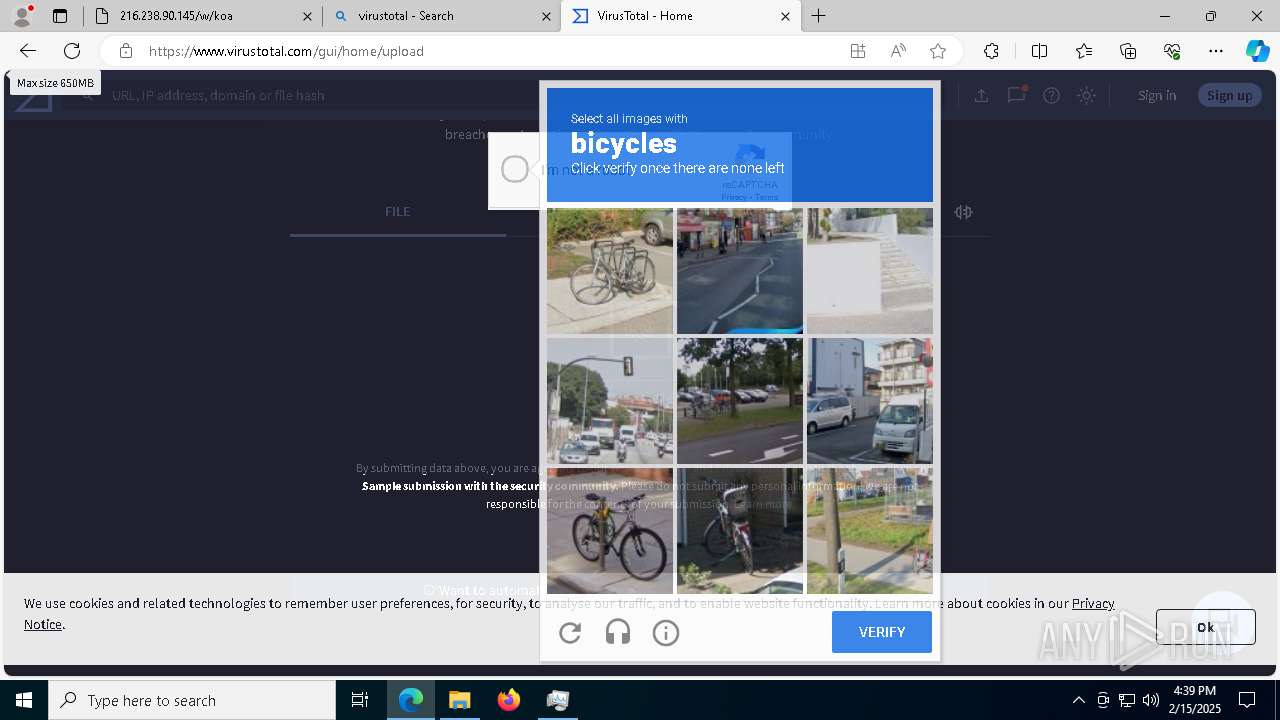
Task: Open Task View
Action: tap(360, 700)
